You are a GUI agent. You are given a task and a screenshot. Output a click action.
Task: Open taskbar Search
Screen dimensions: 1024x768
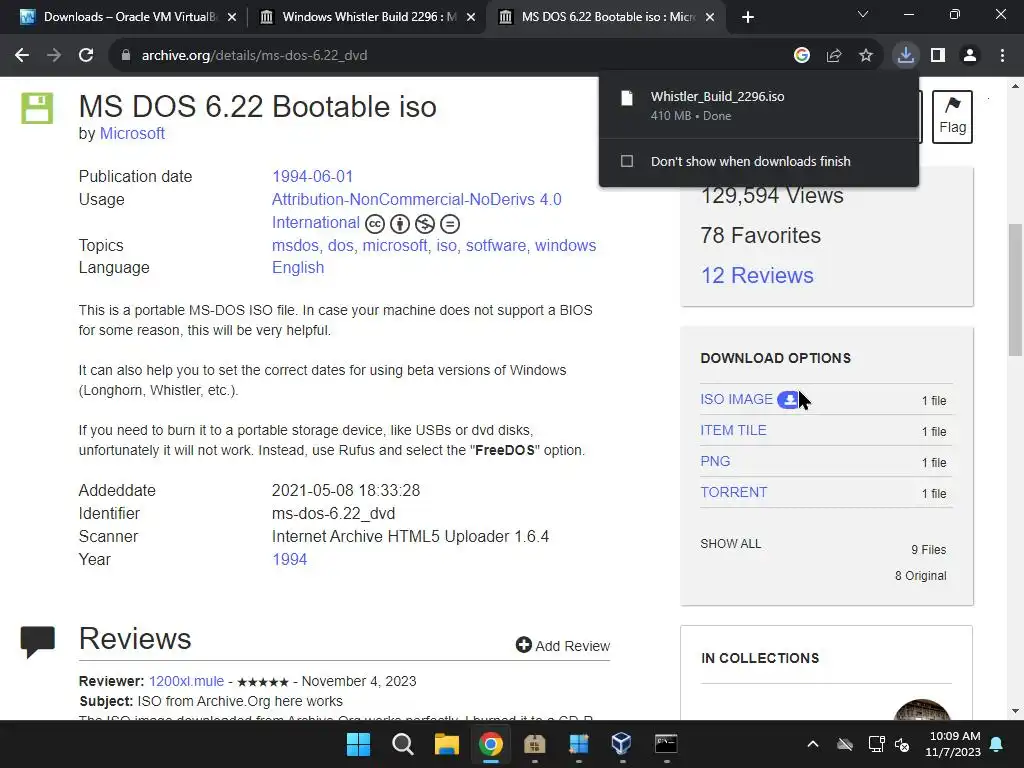[402, 744]
